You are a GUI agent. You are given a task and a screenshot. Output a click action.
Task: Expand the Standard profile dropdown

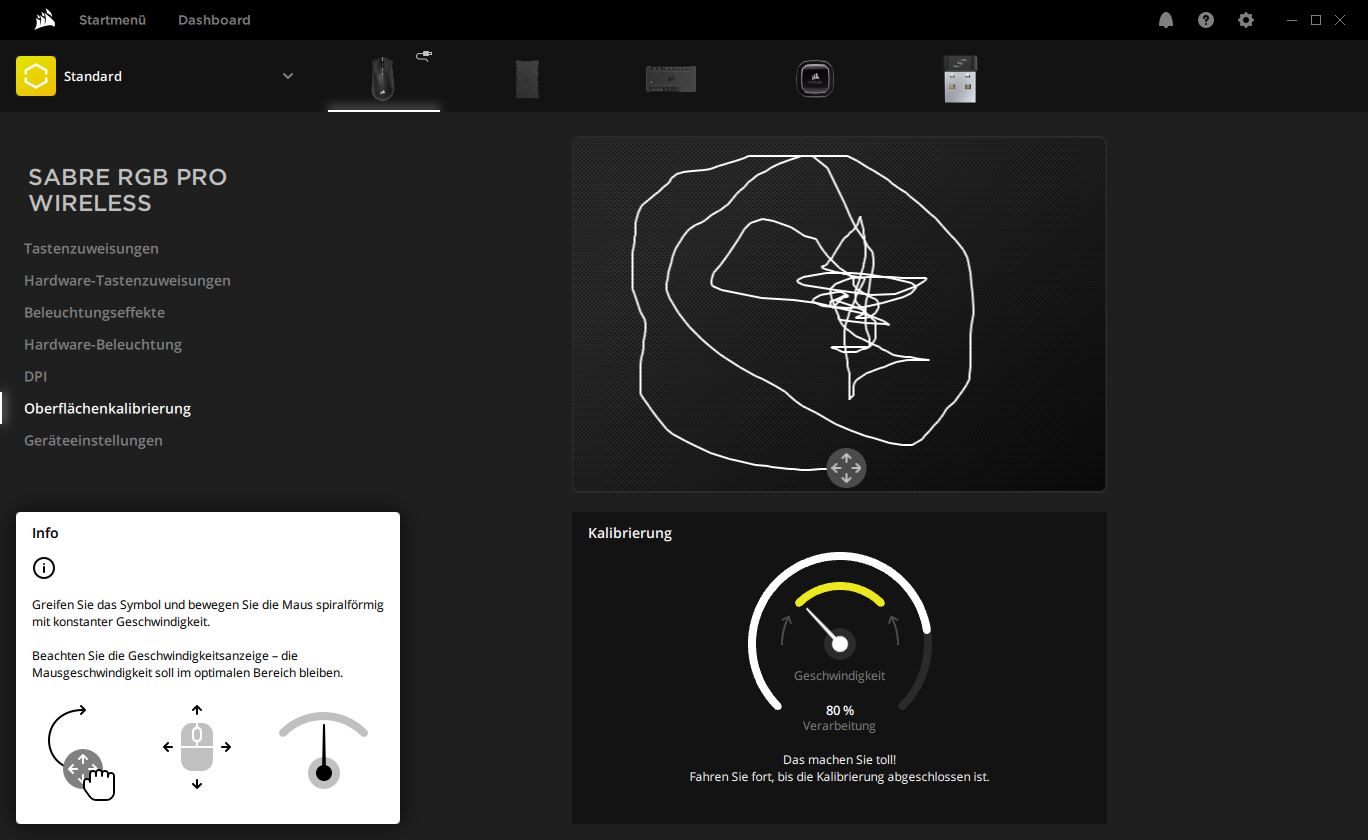coord(288,76)
